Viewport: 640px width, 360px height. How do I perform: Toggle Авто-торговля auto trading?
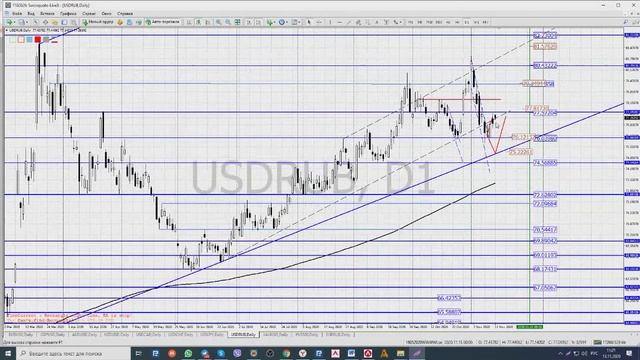click(x=163, y=22)
